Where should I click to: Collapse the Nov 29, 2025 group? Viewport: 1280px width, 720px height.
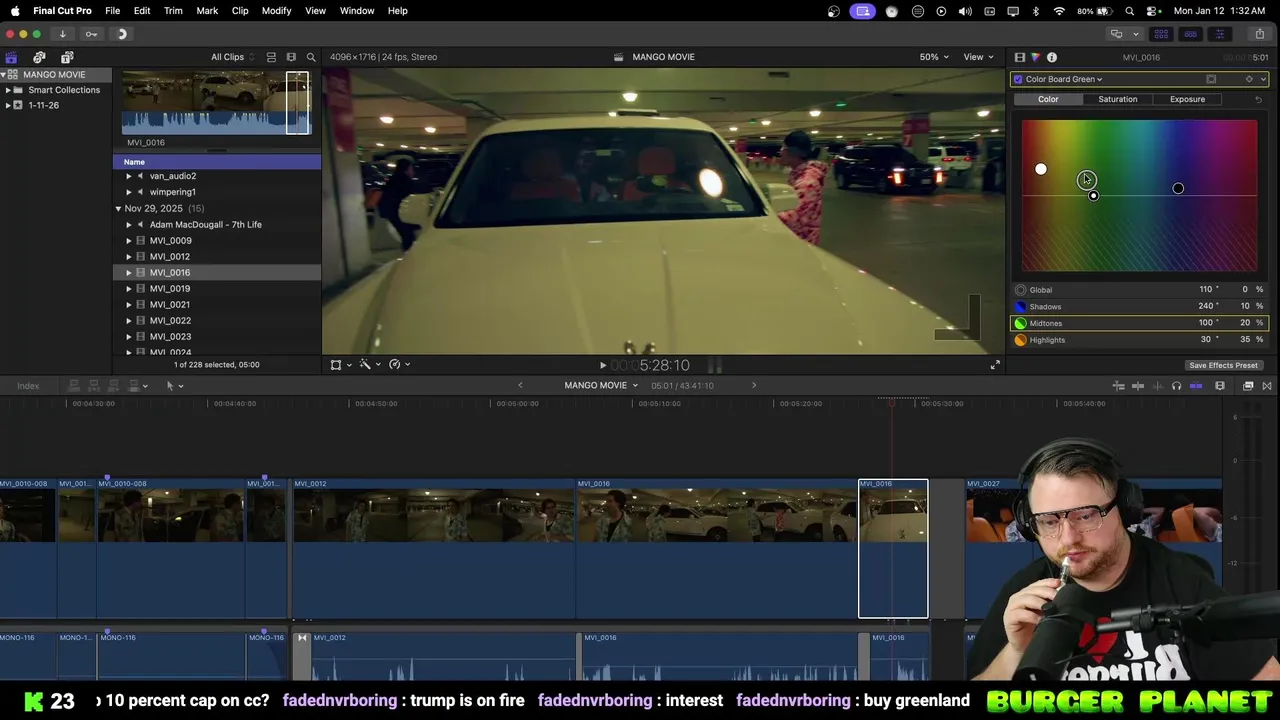118,209
